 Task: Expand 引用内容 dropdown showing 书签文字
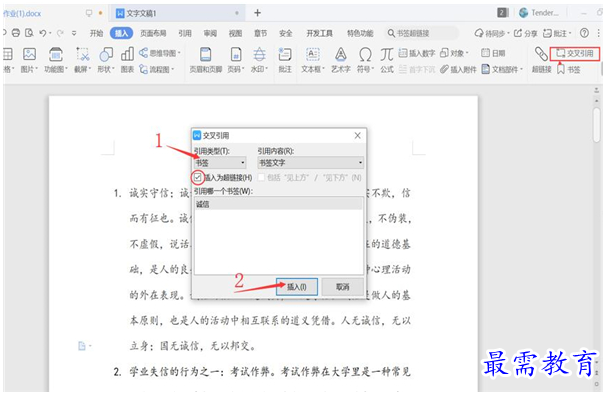(x=310, y=162)
